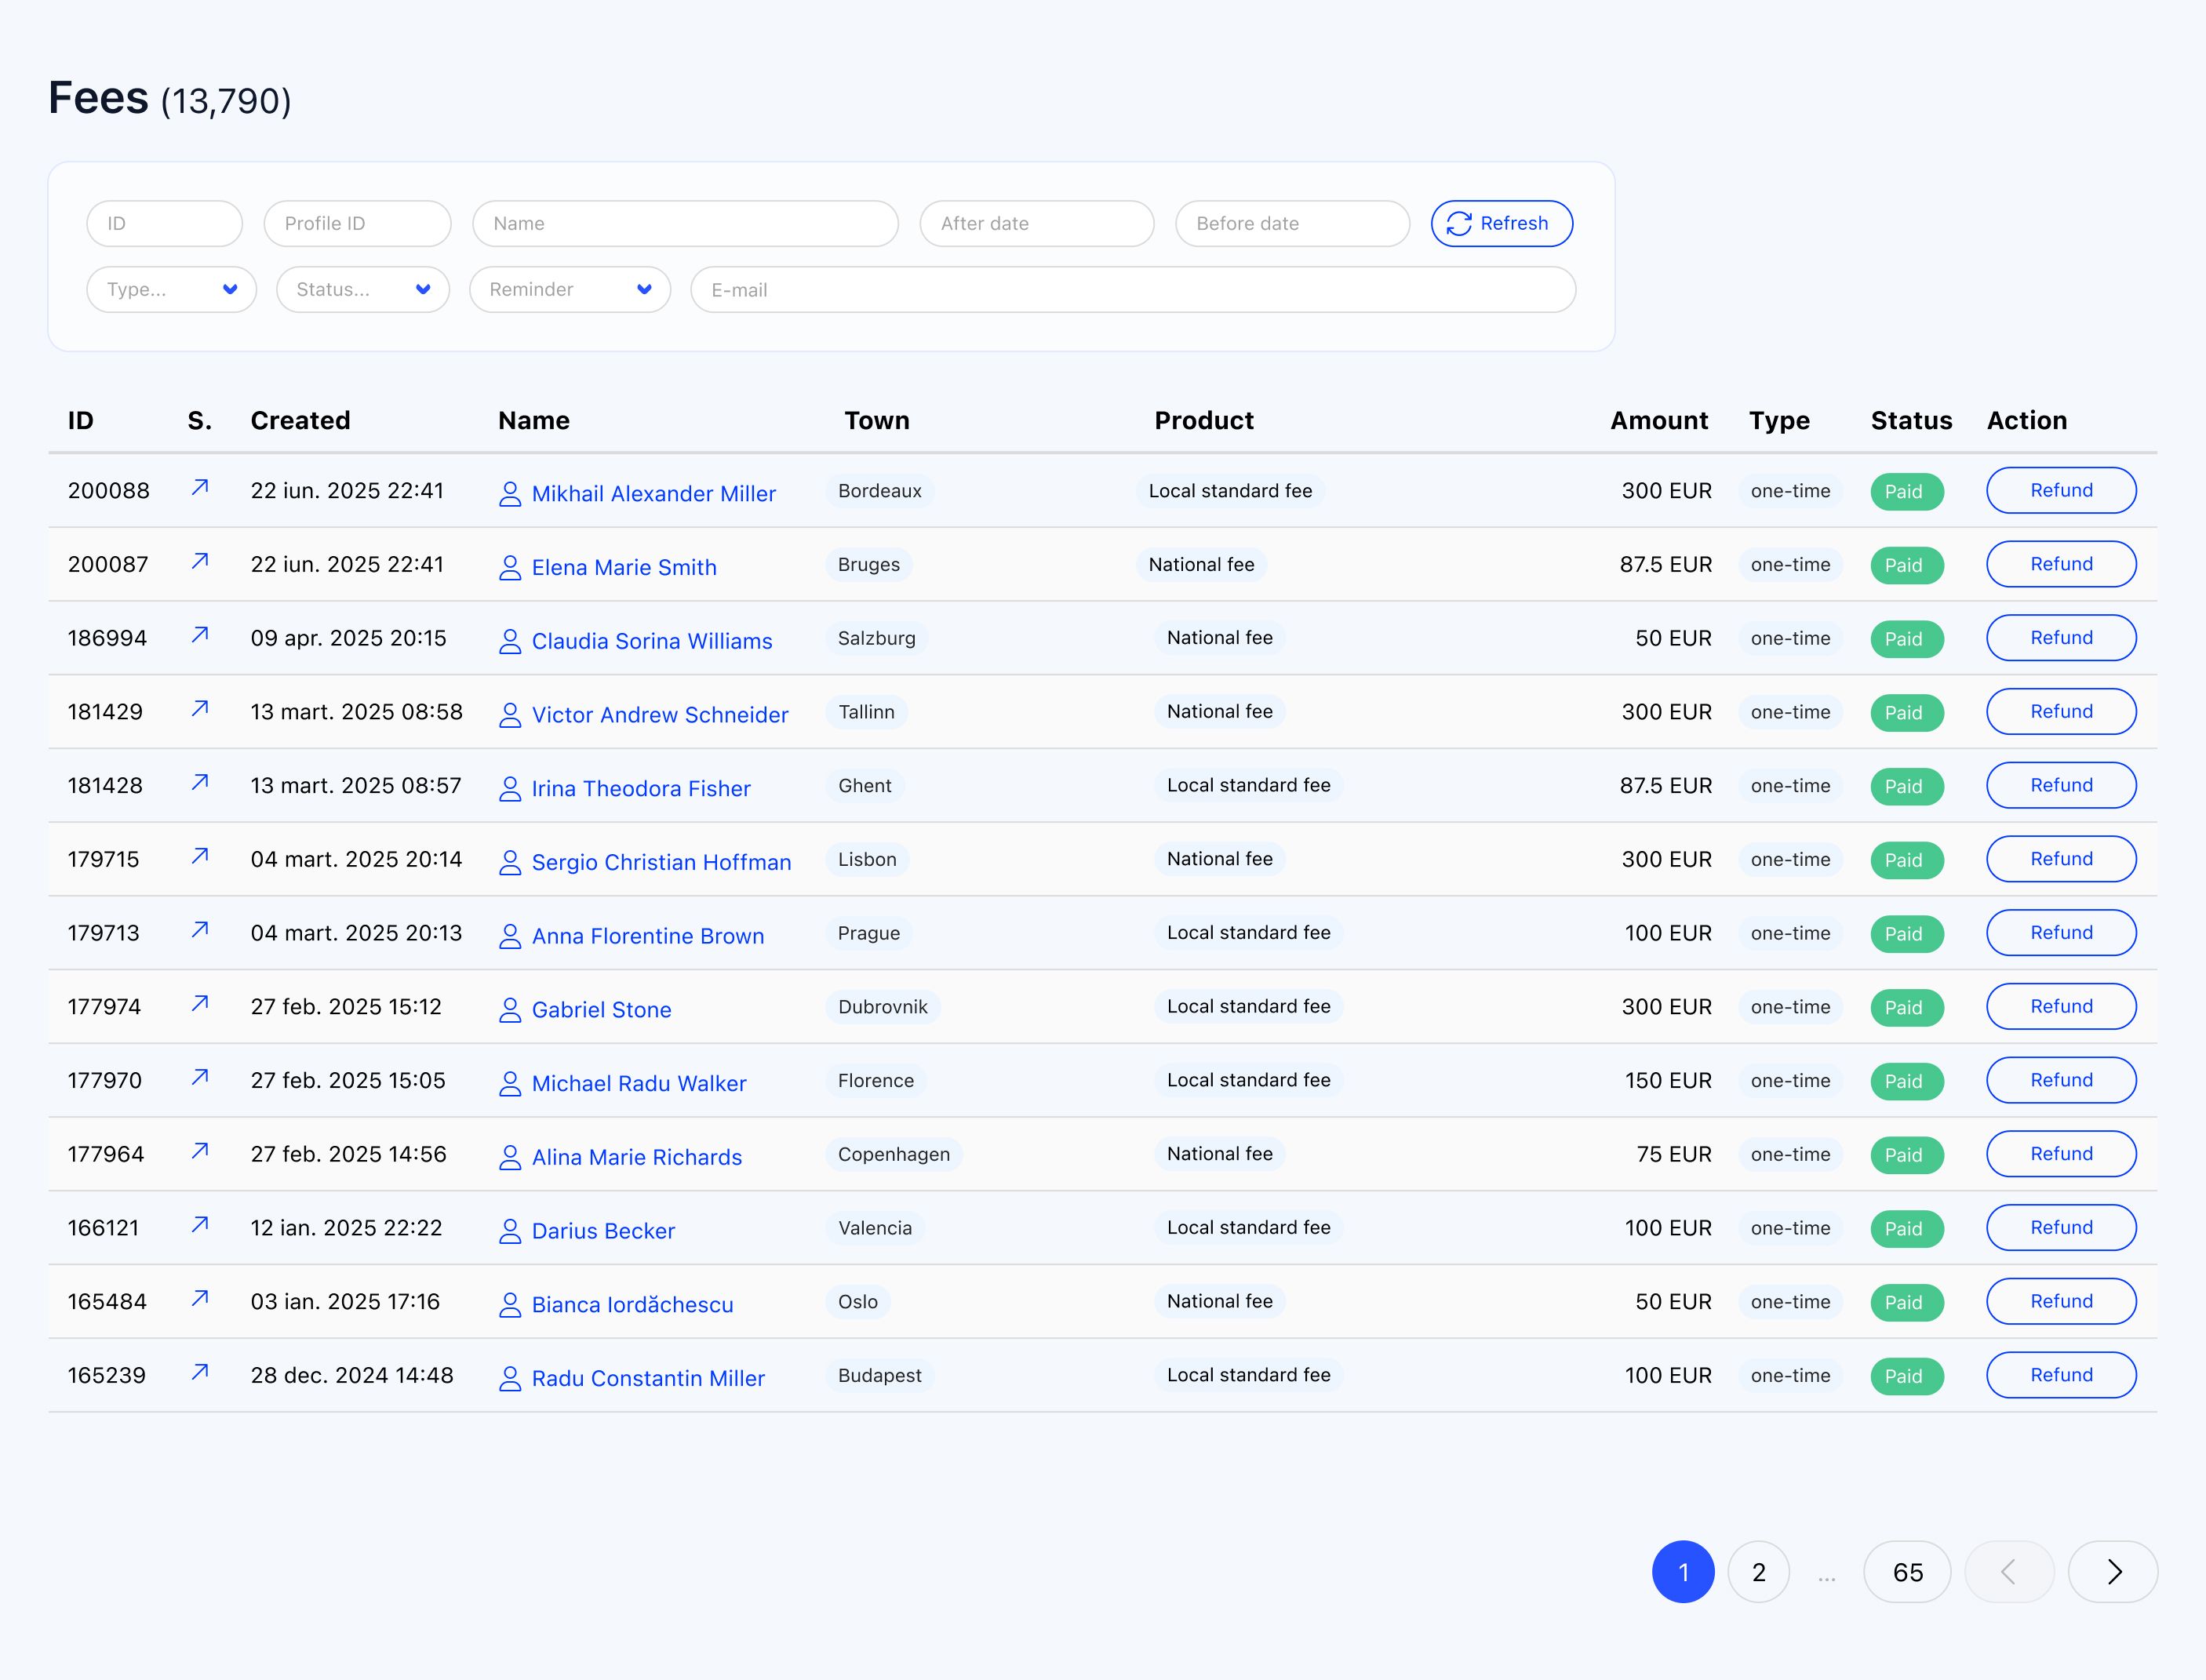Open the Reminder filter dropdown
This screenshot has width=2206, height=1680.
[569, 290]
